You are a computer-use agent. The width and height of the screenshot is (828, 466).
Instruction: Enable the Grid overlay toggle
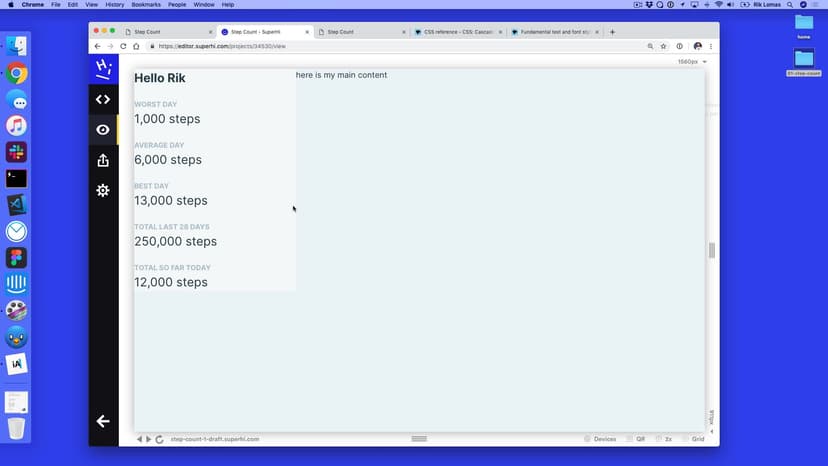pyautogui.click(x=692, y=439)
